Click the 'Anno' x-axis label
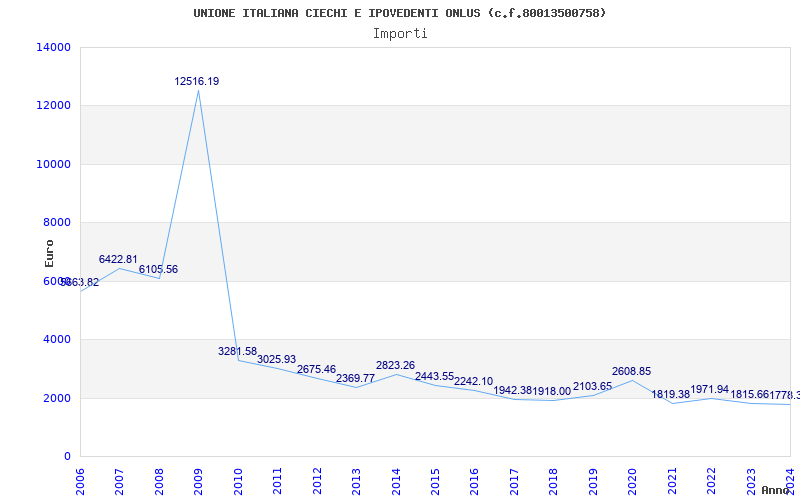 tap(776, 490)
